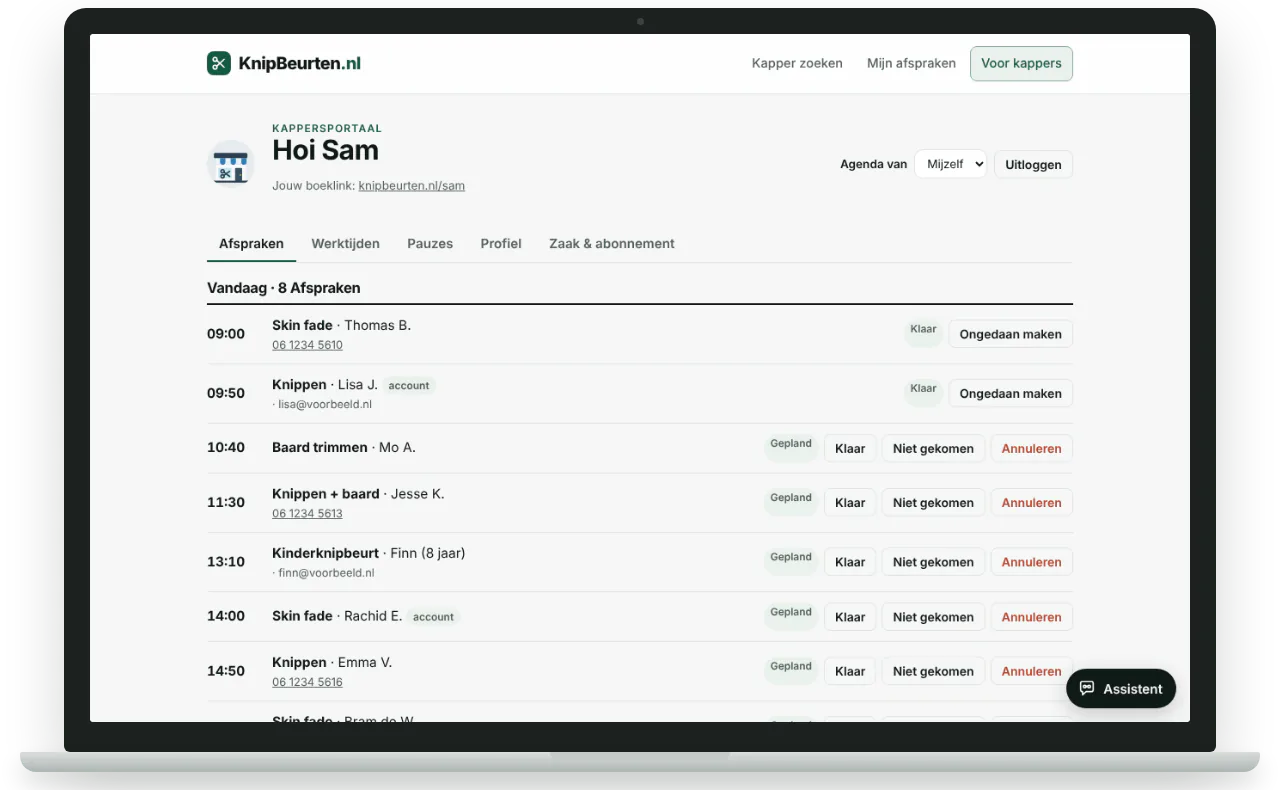This screenshot has height=790, width=1280.
Task: Open the Agenda van Mijzelf dropdown
Action: (950, 164)
